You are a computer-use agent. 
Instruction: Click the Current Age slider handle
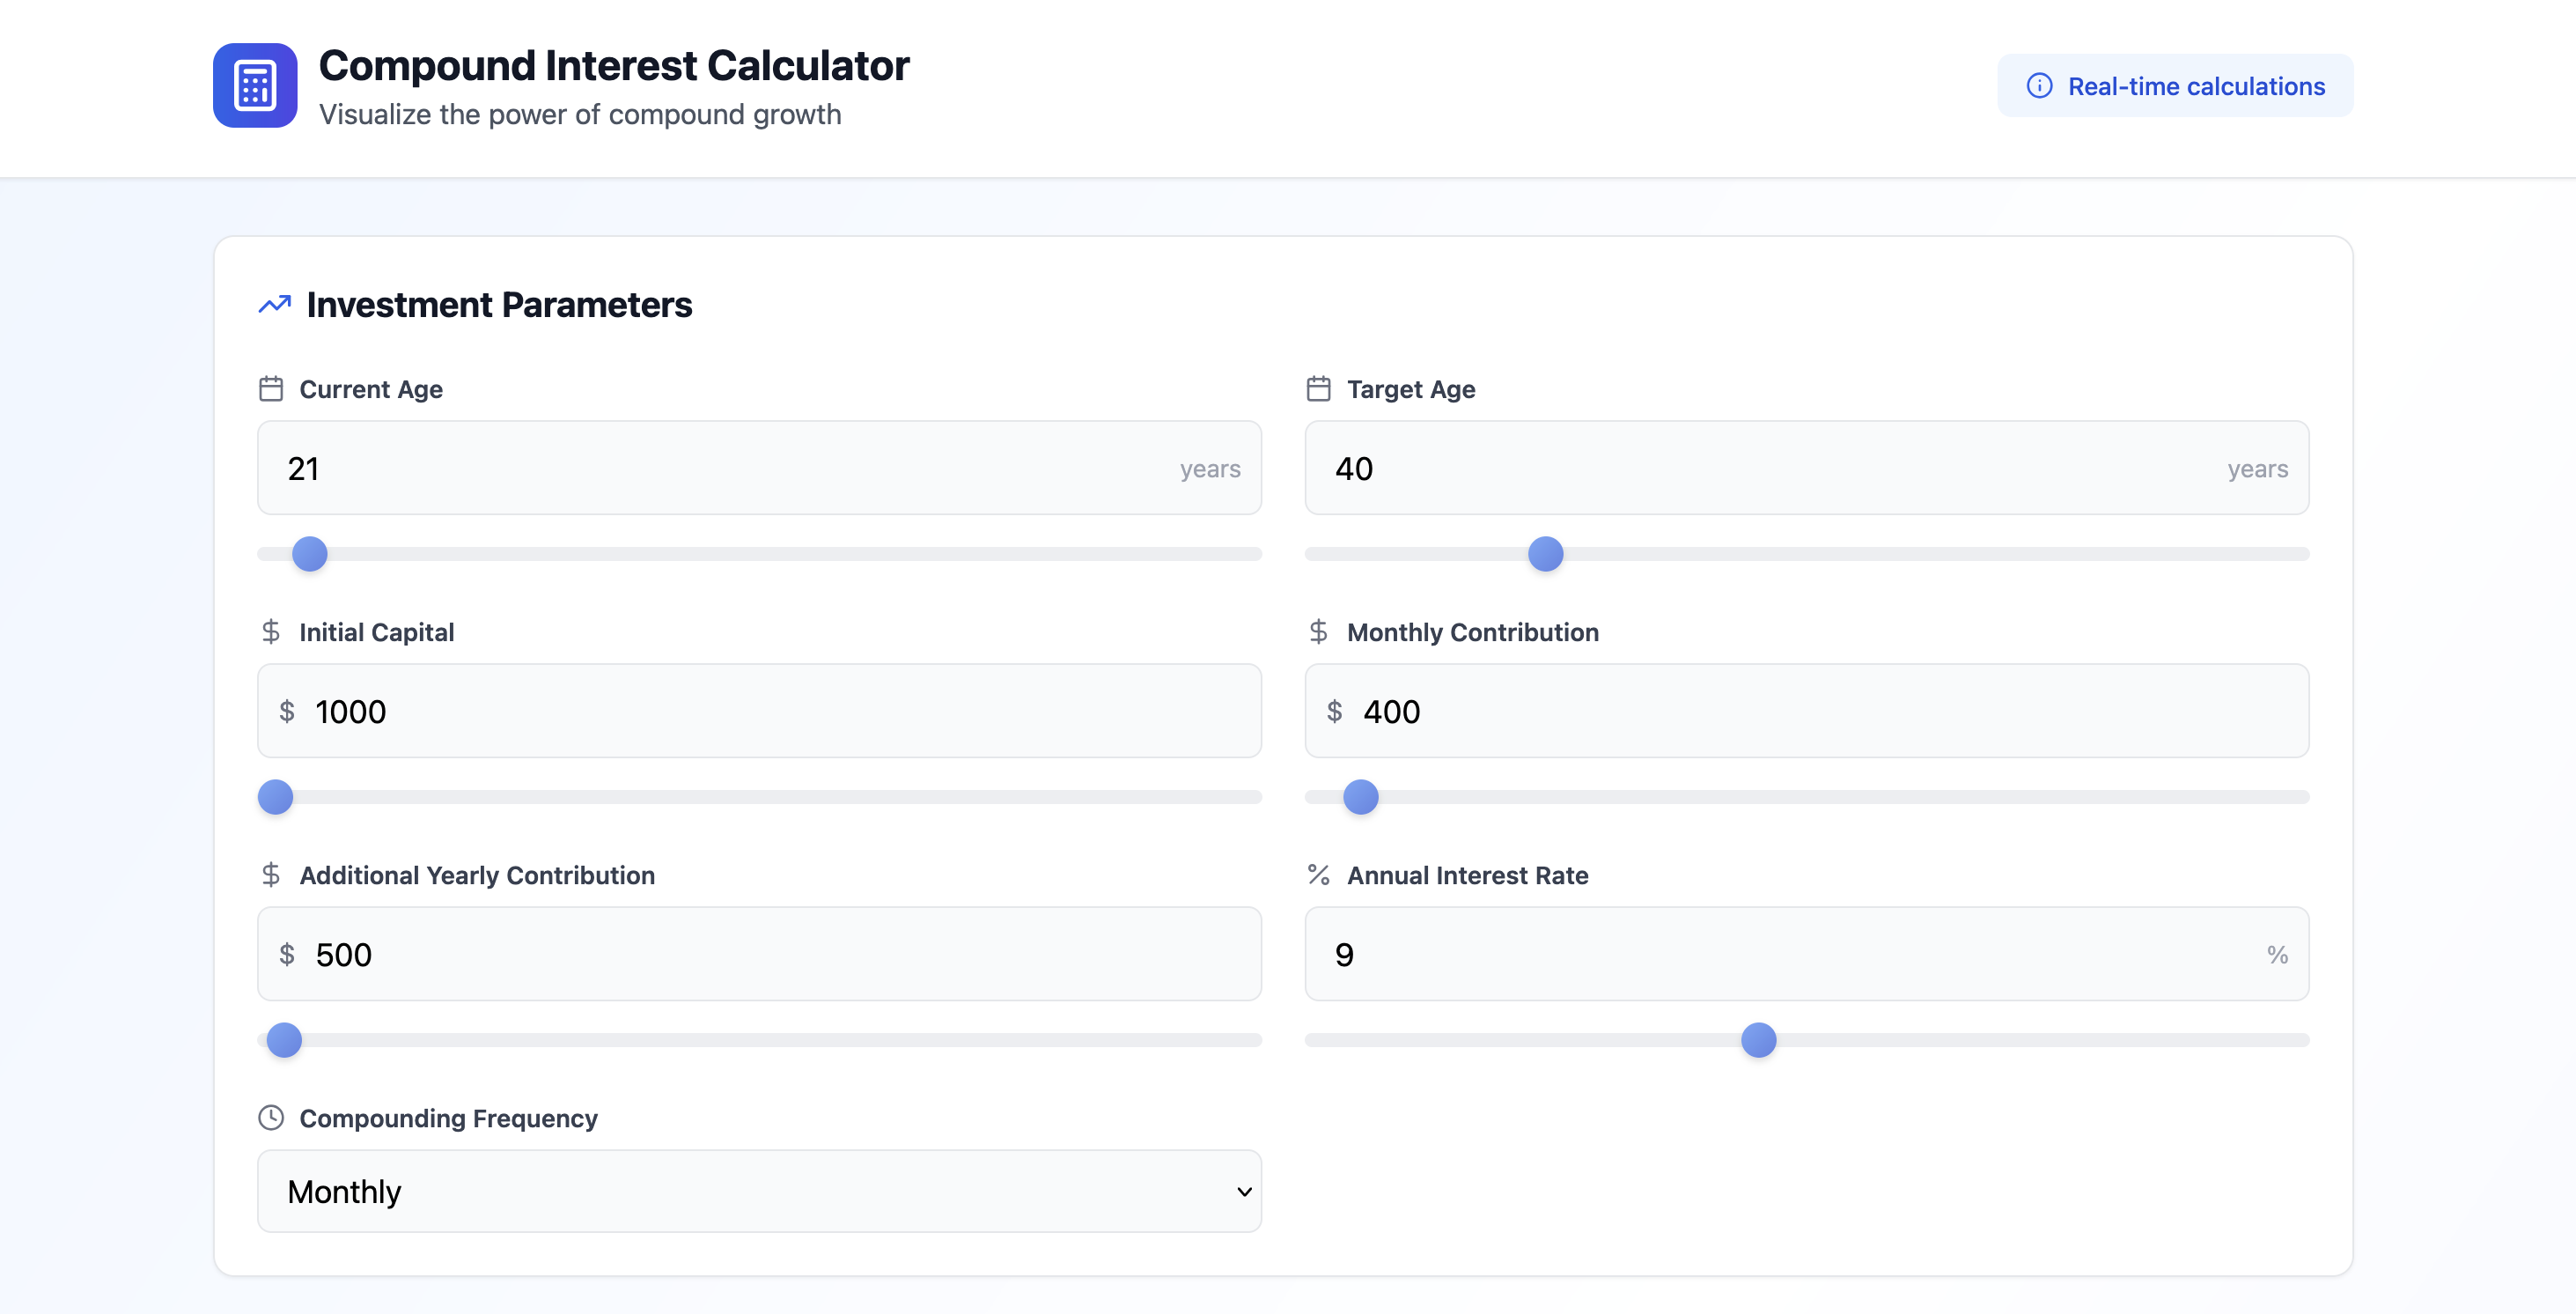tap(310, 553)
